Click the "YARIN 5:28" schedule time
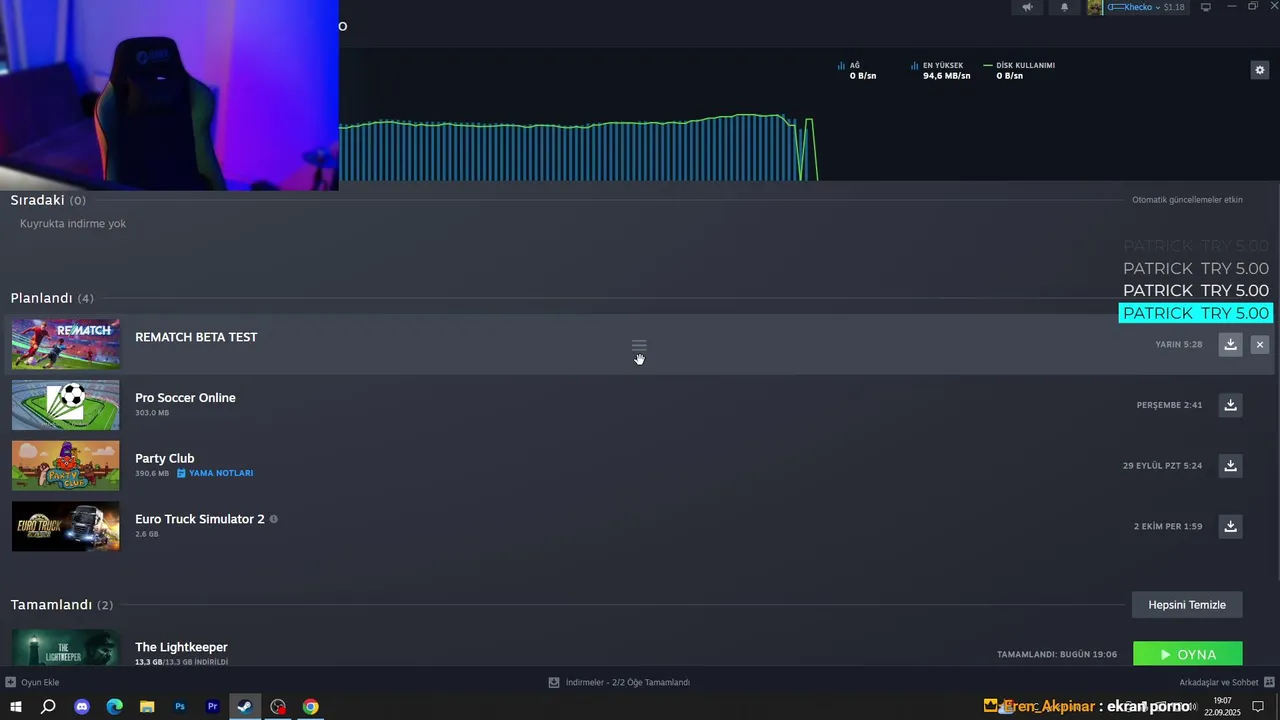The height and width of the screenshot is (720, 1280). (1179, 344)
